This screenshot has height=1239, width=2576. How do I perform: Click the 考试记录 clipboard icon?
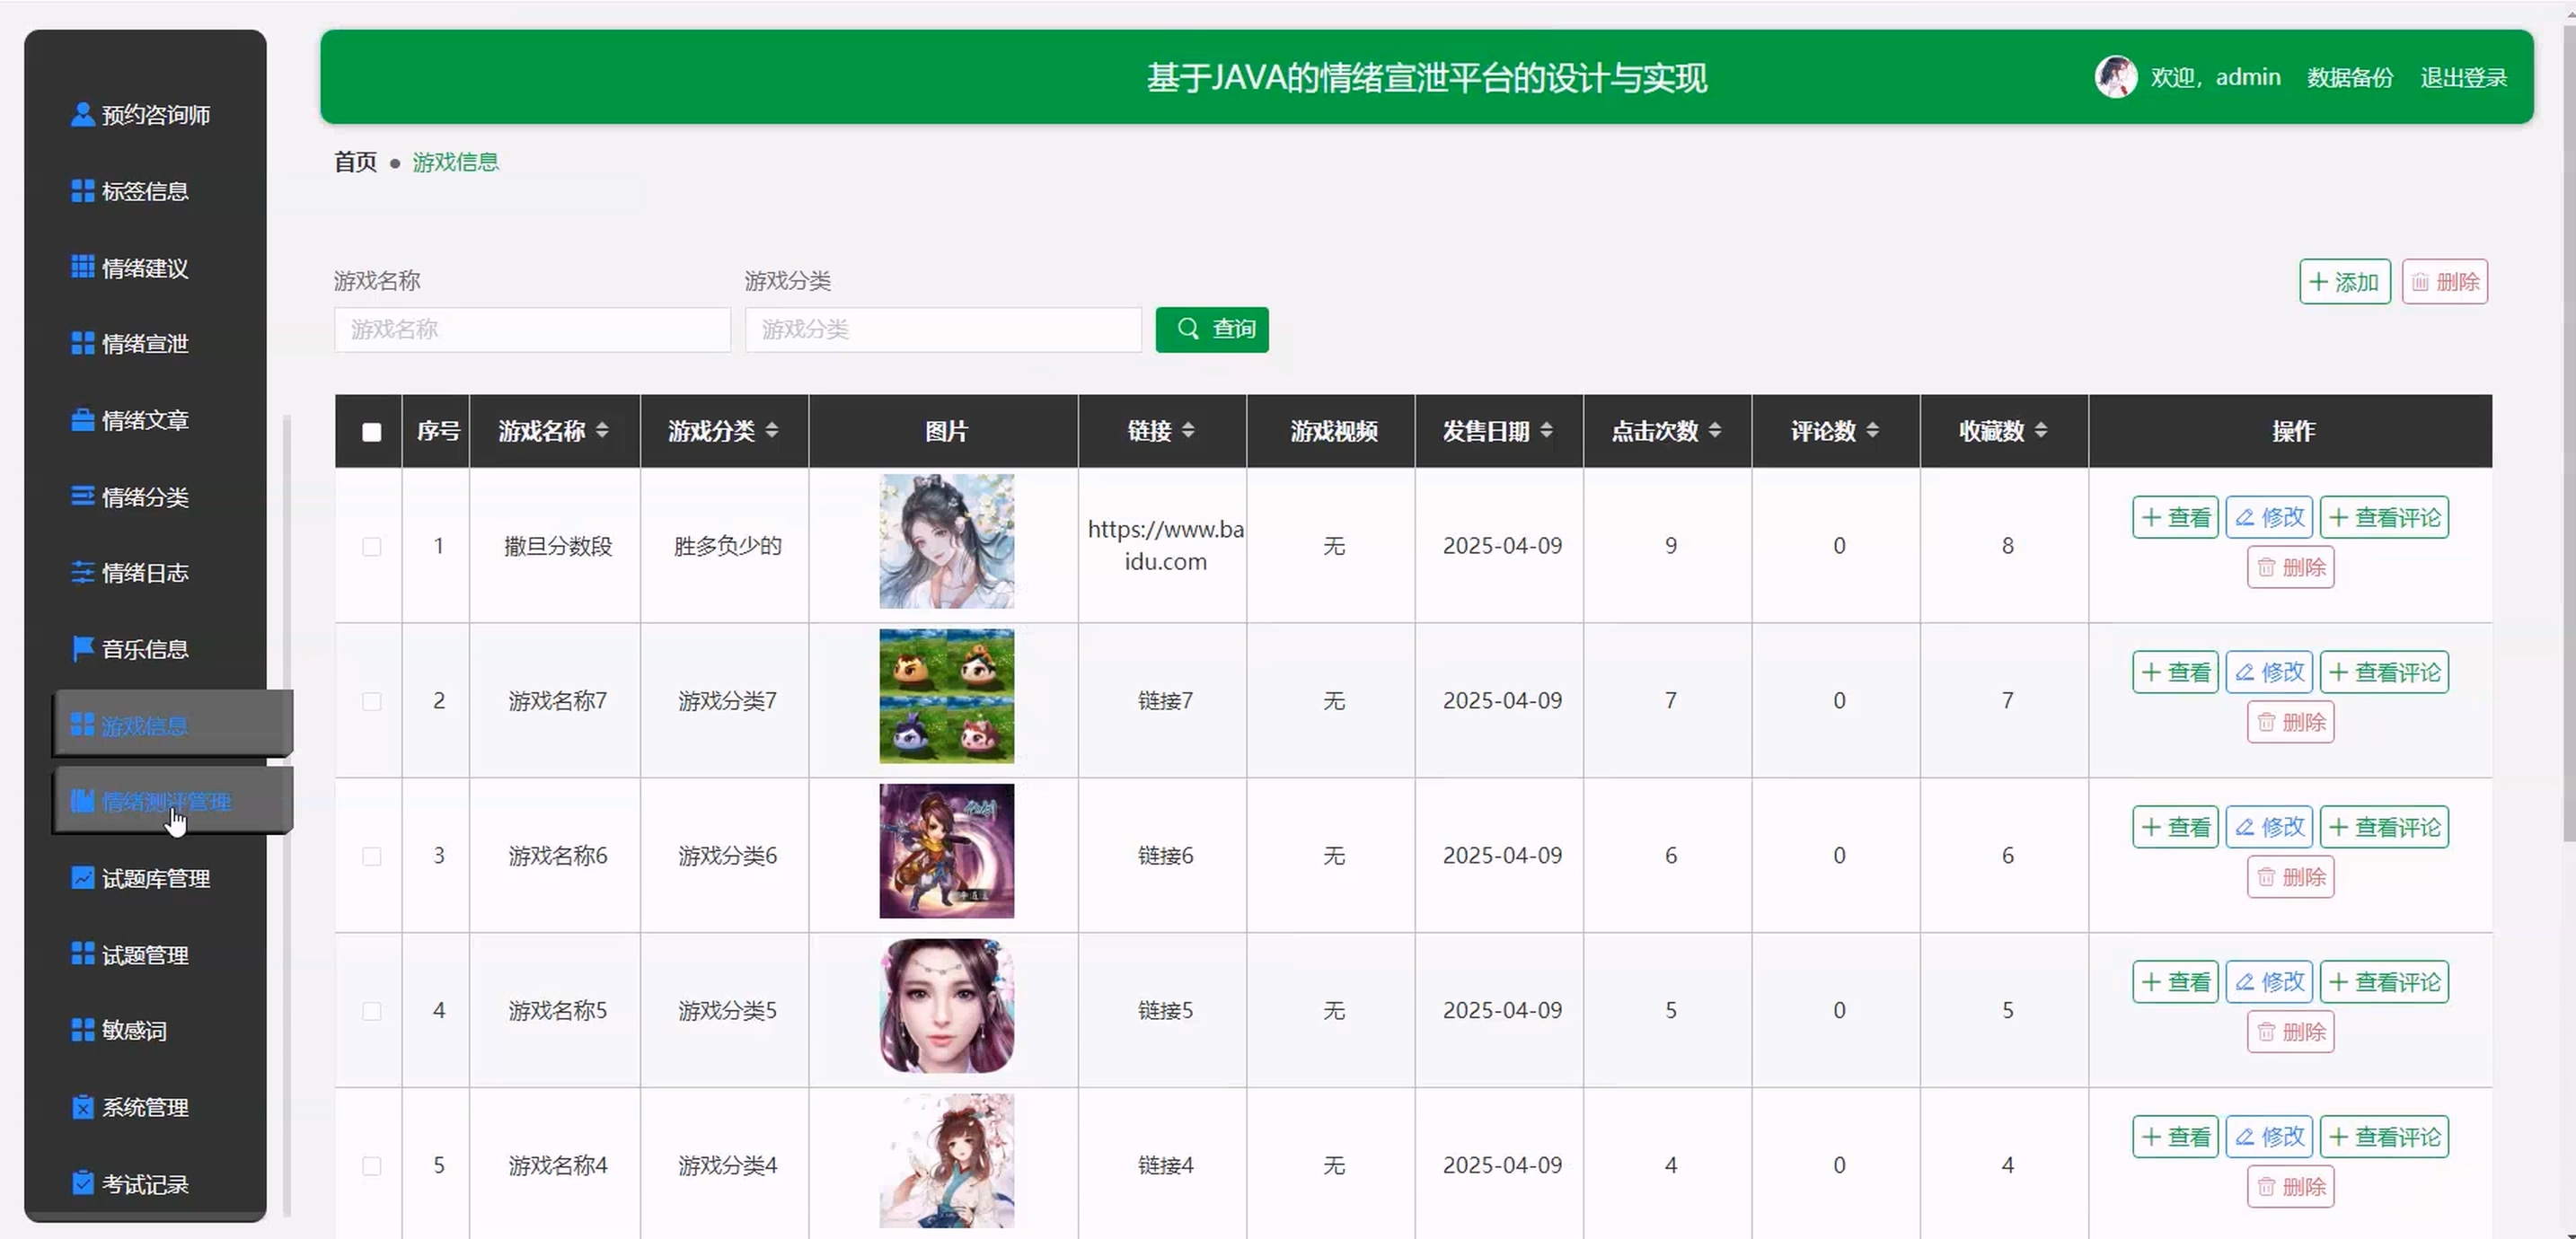83,1183
